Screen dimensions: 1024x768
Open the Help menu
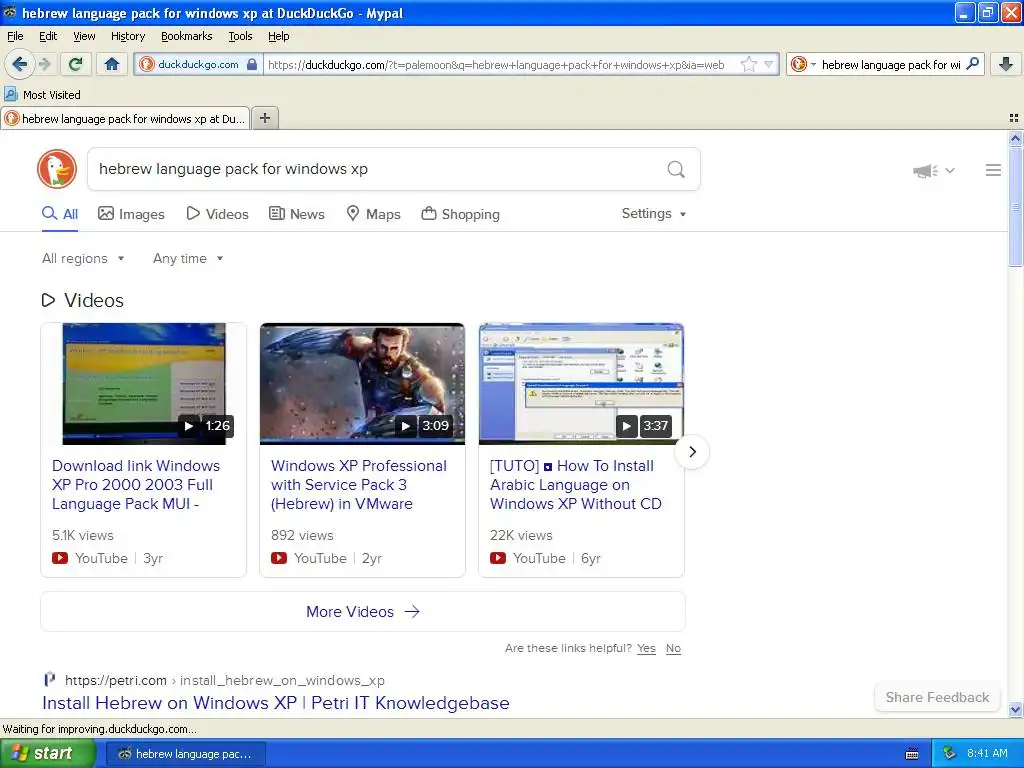[x=278, y=36]
